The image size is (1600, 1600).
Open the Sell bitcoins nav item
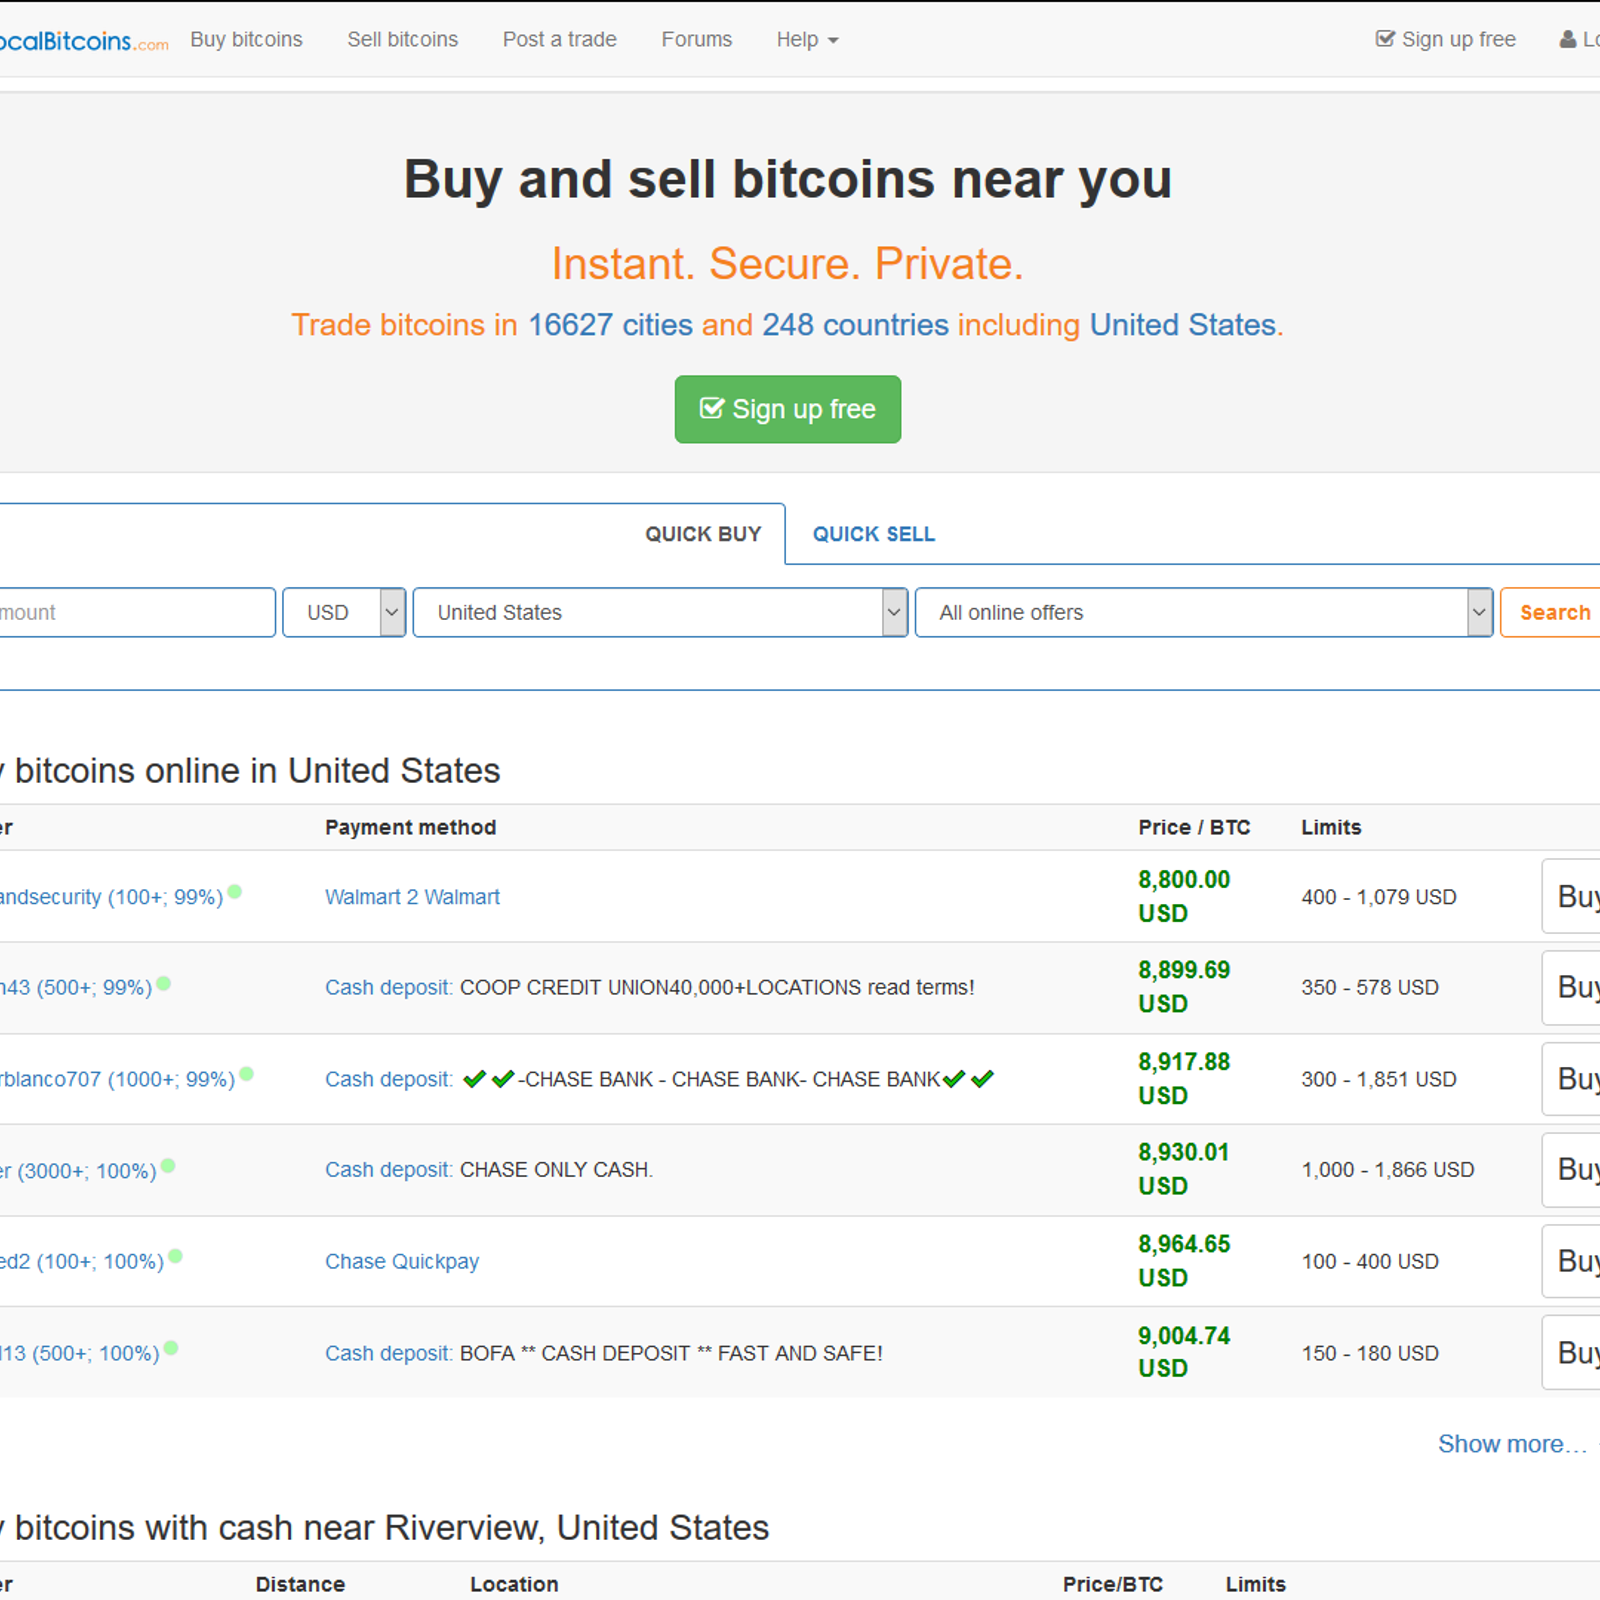coord(402,39)
